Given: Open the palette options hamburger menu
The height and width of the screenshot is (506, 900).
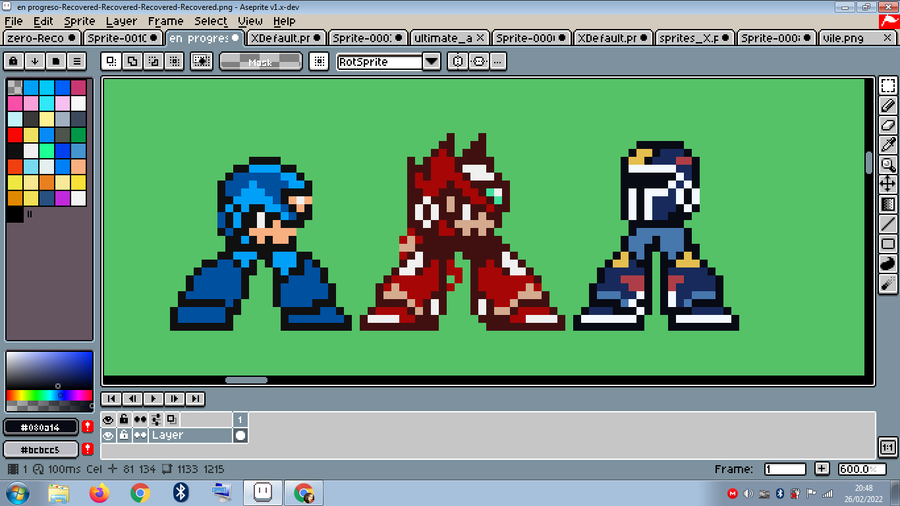Looking at the screenshot, I should 77,61.
